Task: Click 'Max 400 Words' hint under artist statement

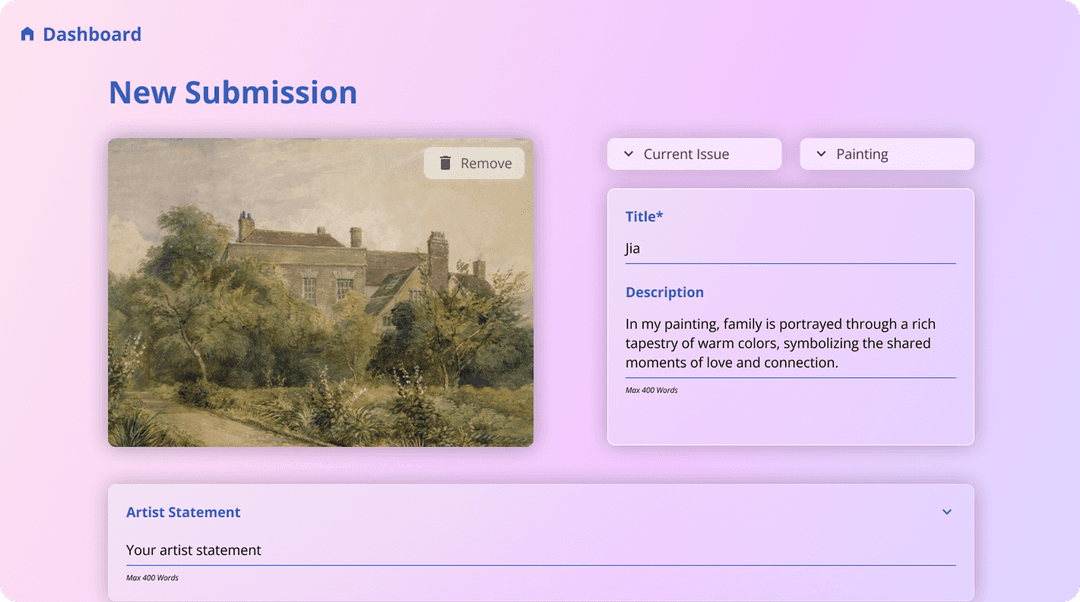Action: click(x=152, y=578)
